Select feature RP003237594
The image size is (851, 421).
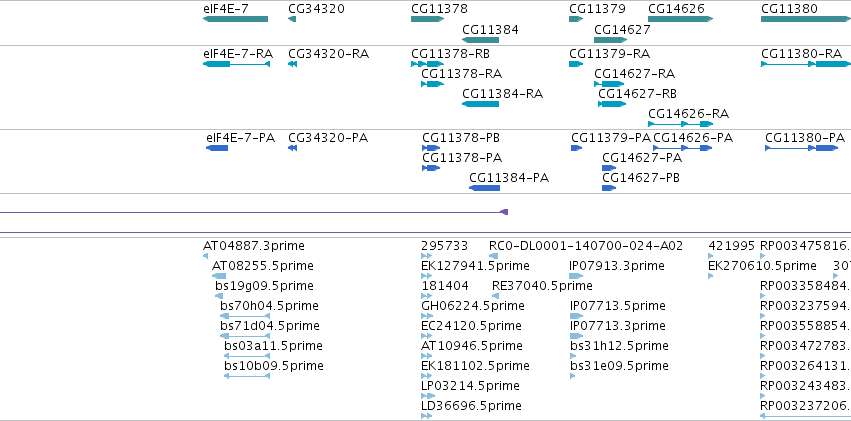pos(763,316)
